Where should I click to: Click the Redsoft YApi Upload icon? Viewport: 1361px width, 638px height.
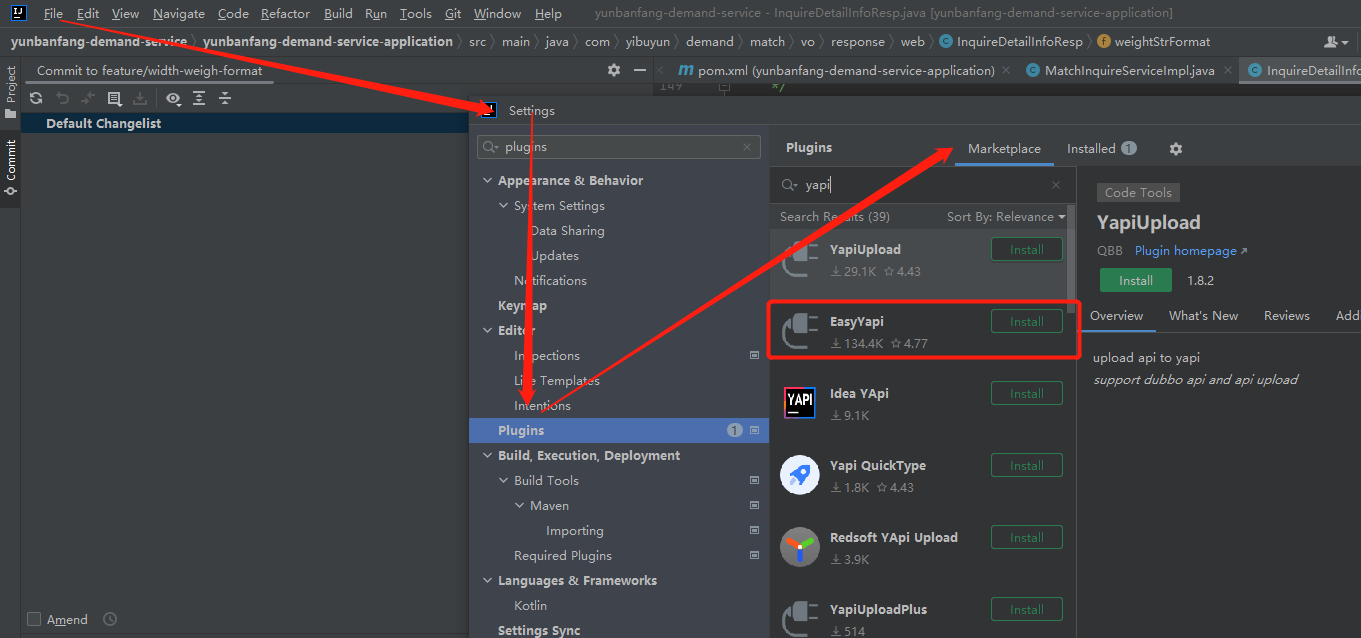800,548
